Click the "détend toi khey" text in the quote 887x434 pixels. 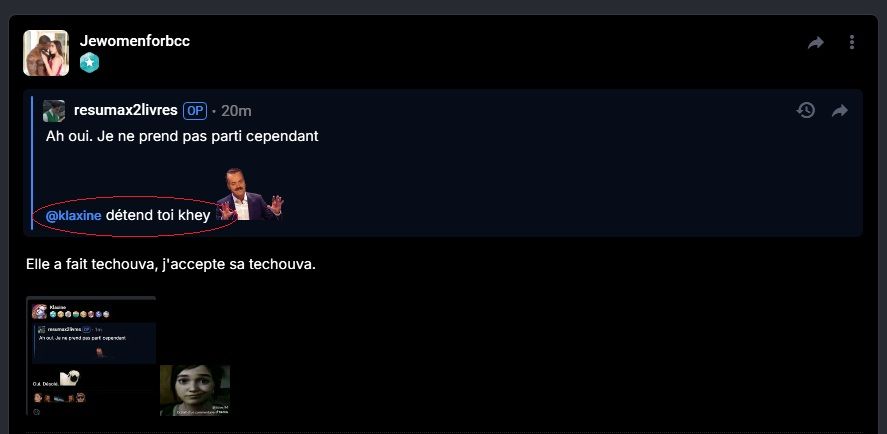158,216
